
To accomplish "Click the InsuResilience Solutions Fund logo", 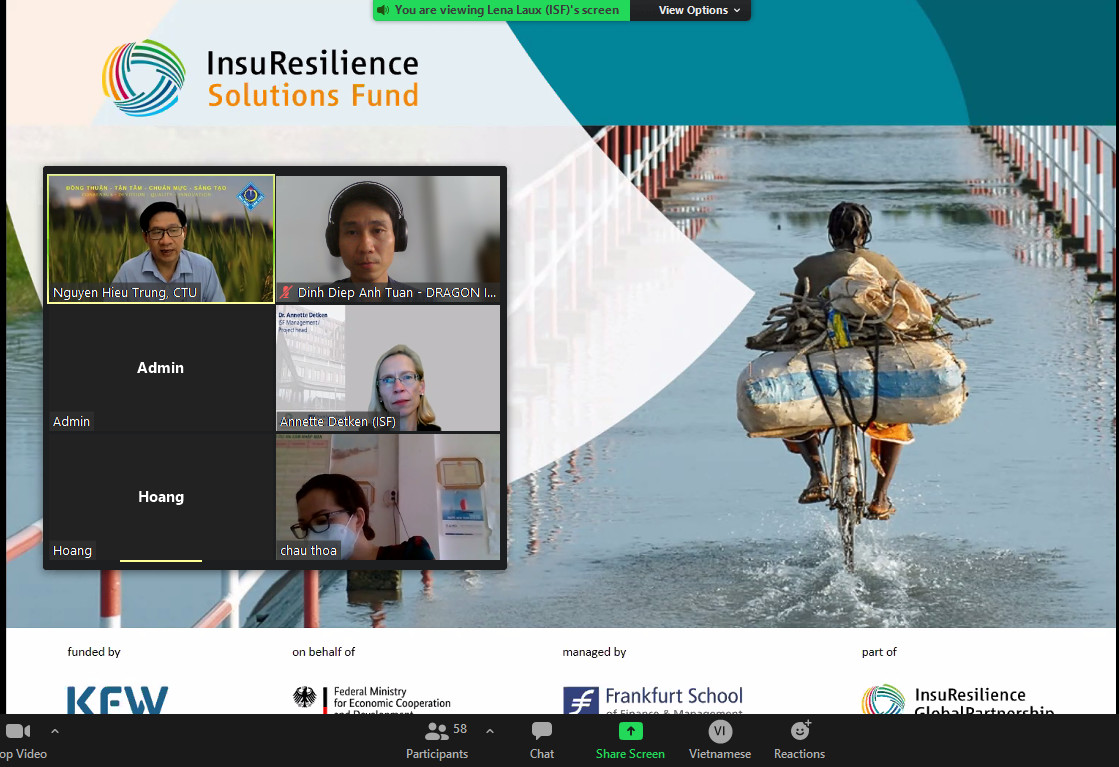I will pos(260,78).
